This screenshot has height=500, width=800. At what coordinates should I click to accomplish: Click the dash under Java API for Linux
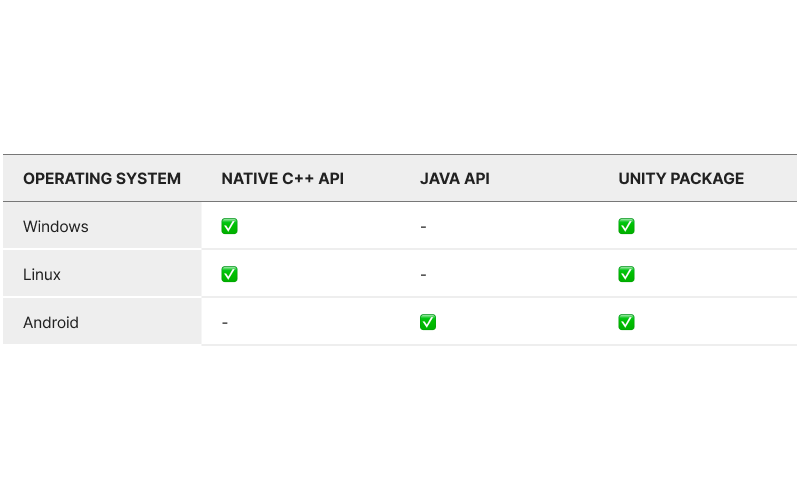[x=423, y=275]
